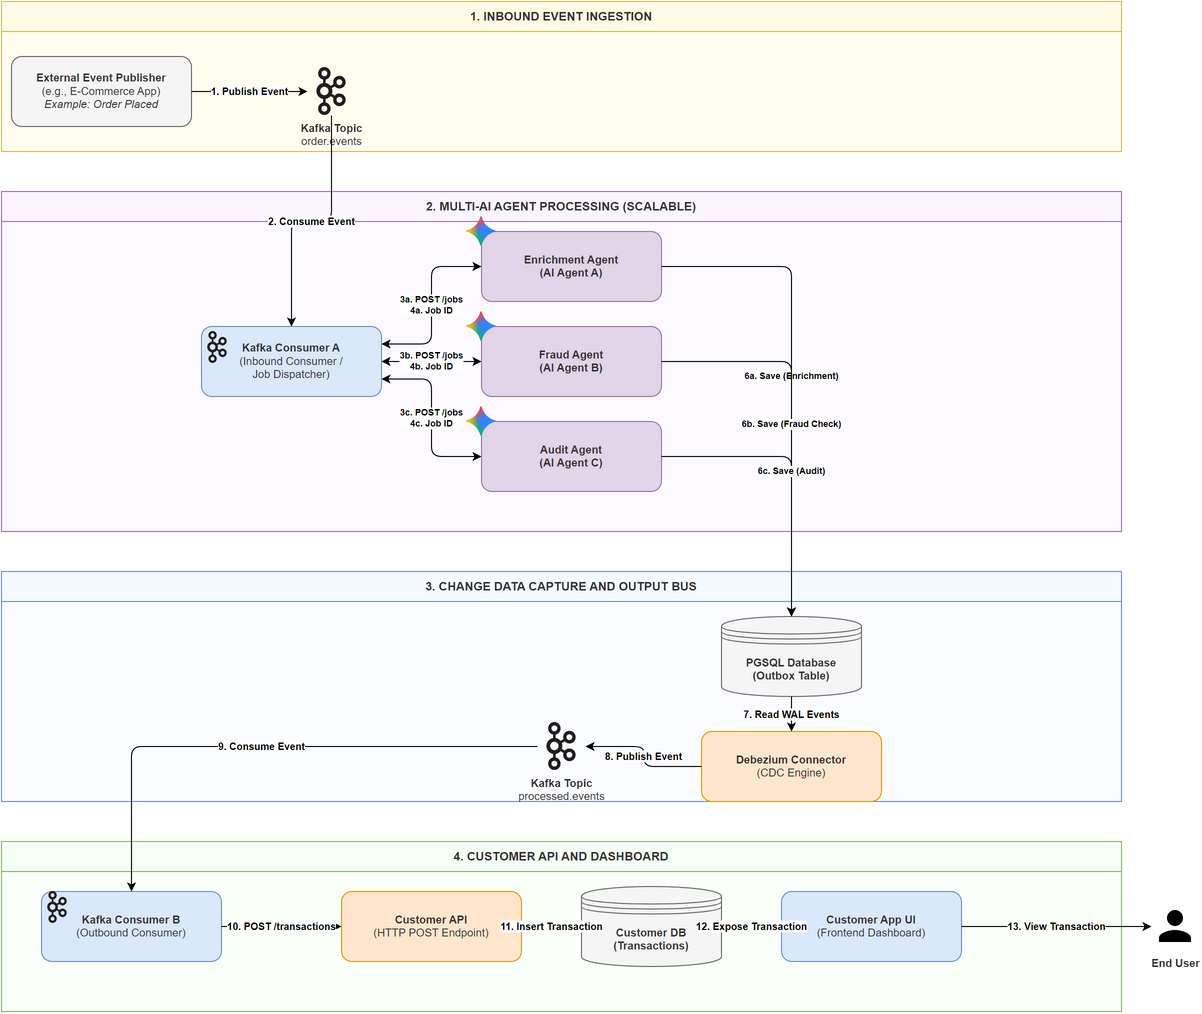Click the '3a. POST /jobs' label
The height and width of the screenshot is (1014, 1202).
click(431, 299)
